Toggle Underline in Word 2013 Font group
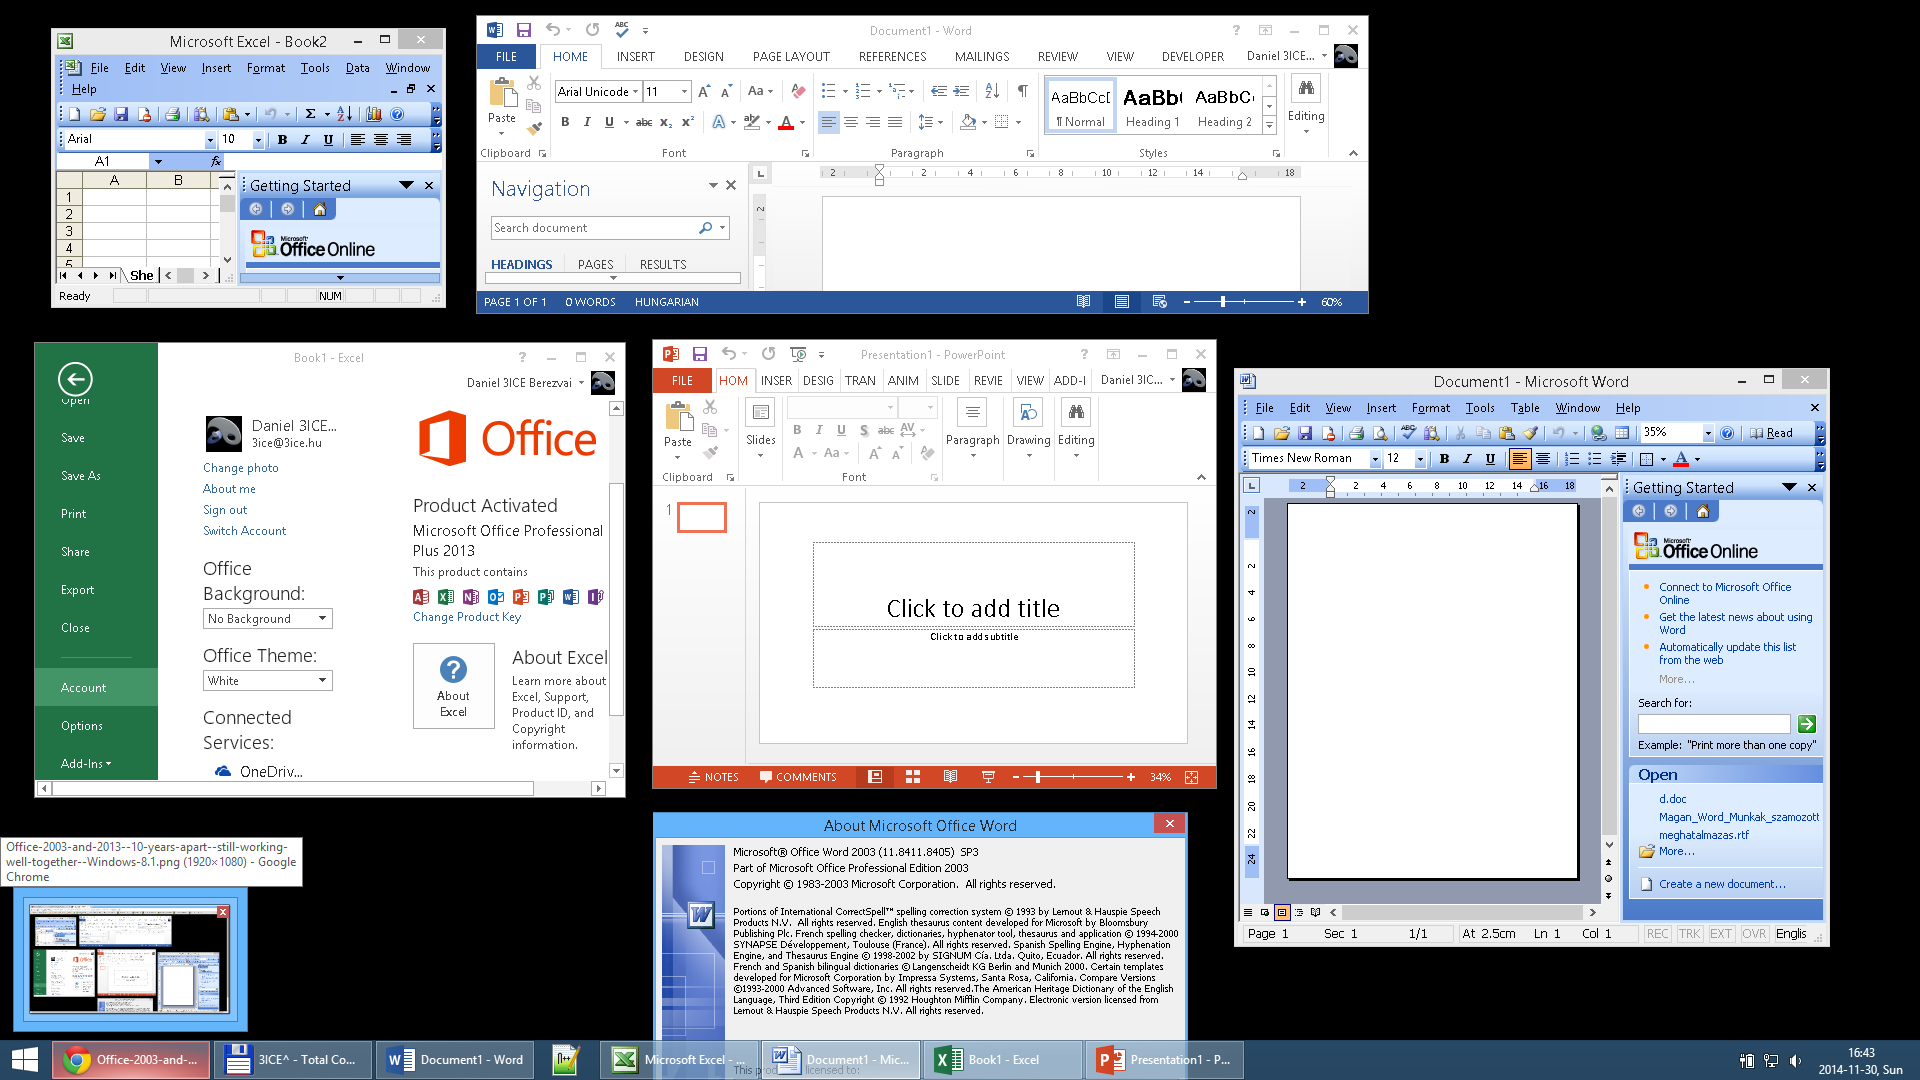Viewport: 1920px width, 1080px height. point(609,122)
